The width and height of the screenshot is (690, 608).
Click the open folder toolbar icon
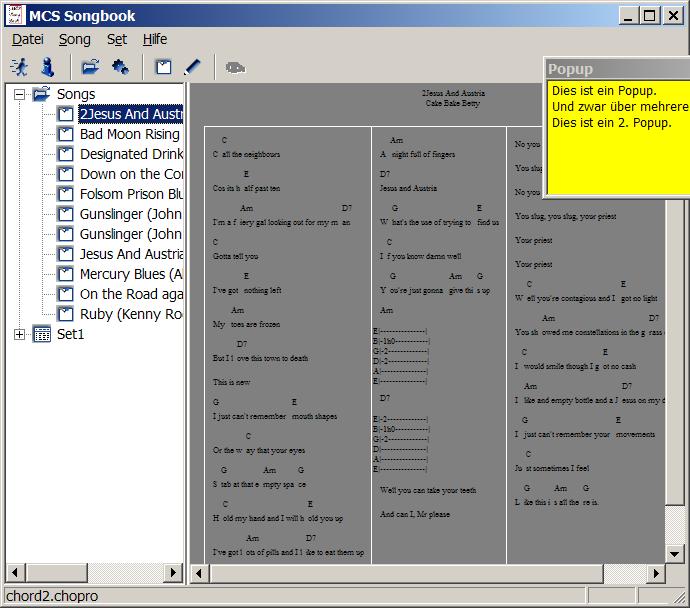[91, 67]
